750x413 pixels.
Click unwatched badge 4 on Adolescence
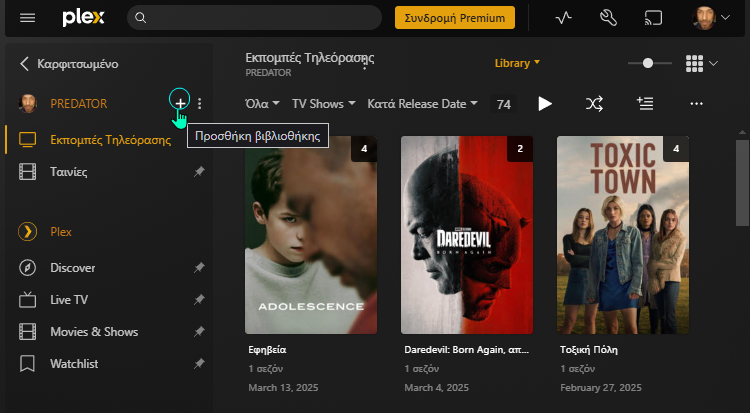(x=364, y=149)
